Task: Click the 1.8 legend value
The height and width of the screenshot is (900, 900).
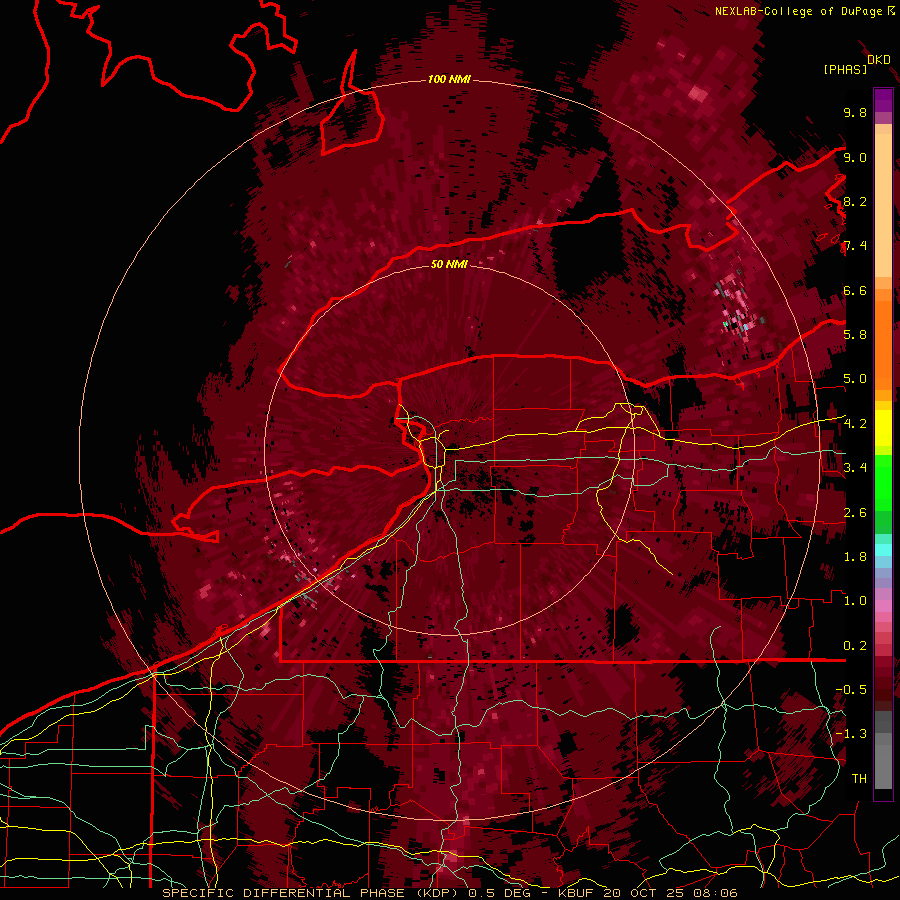Action: [x=855, y=557]
